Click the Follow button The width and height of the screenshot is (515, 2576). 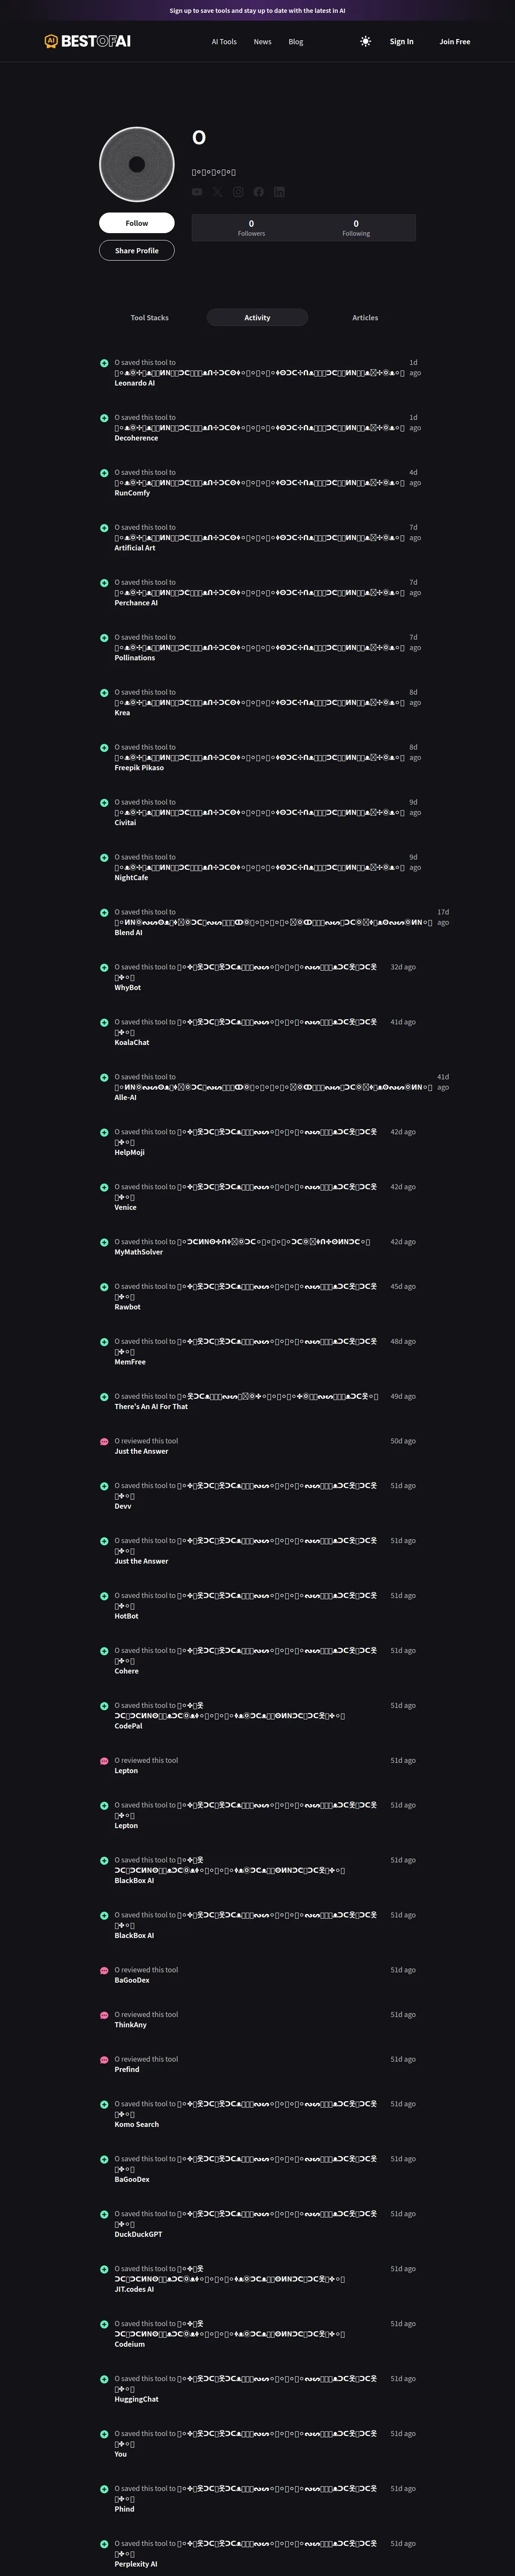[137, 223]
